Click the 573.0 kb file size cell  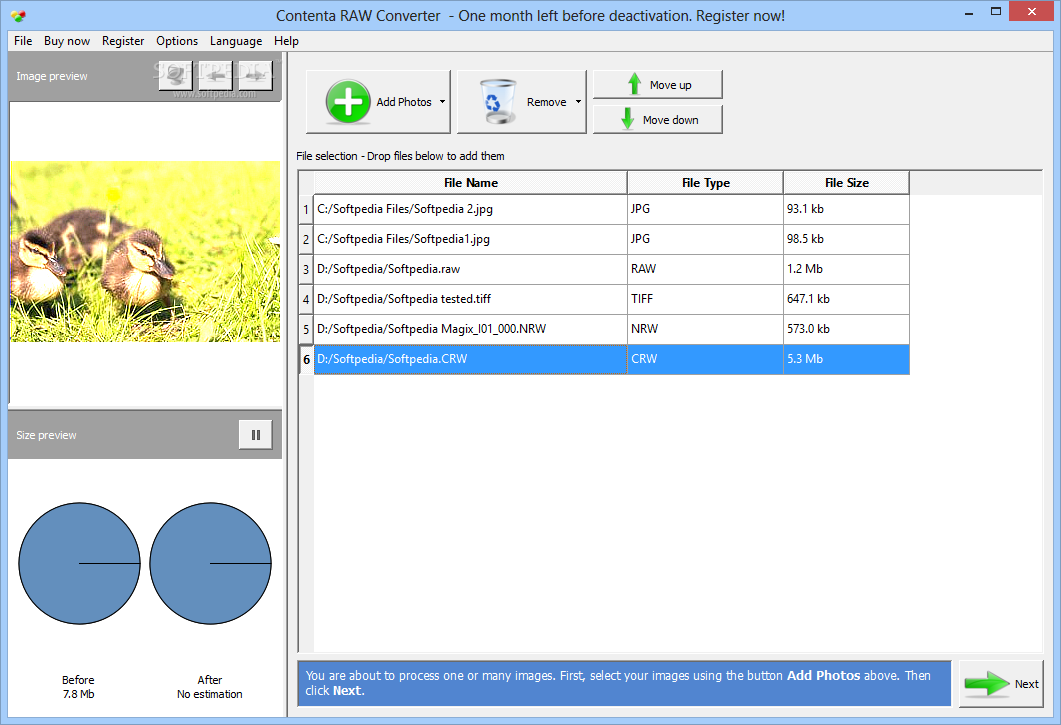click(x=846, y=329)
